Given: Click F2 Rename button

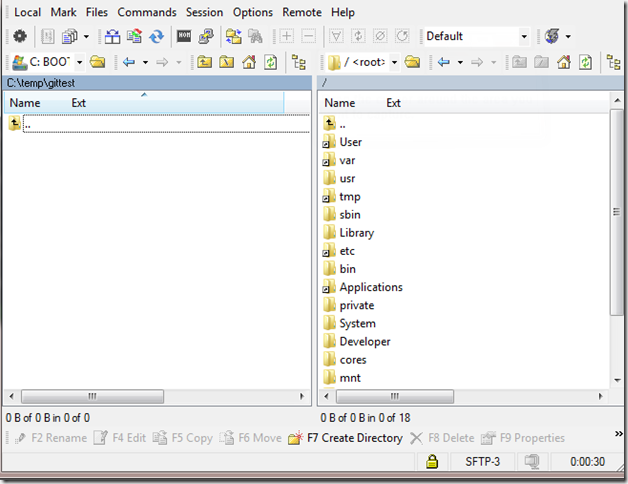Looking at the screenshot, I should [50, 438].
